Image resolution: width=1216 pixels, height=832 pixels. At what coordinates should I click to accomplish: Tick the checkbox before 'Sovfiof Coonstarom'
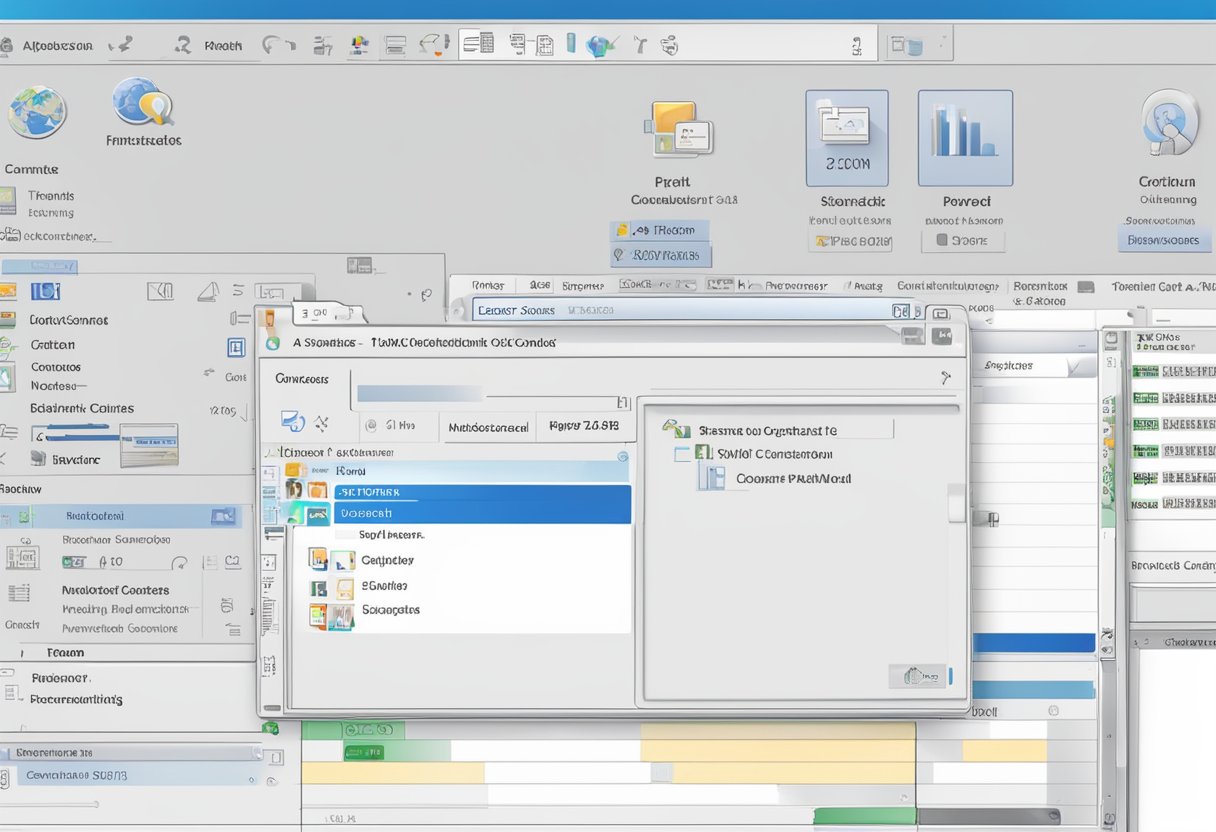(683, 453)
